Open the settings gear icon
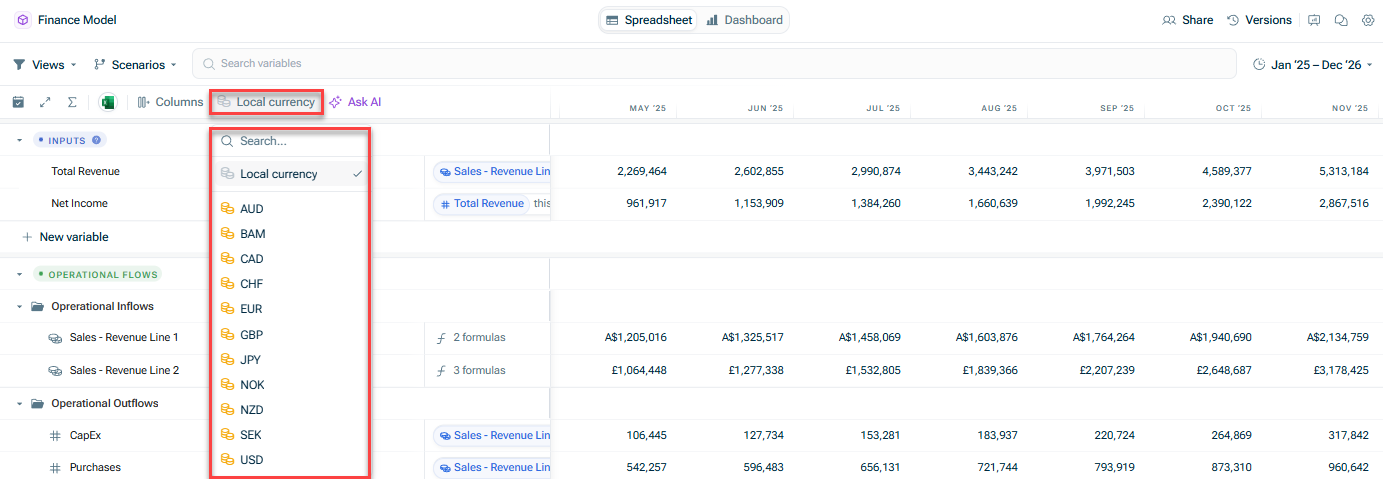 (1367, 20)
